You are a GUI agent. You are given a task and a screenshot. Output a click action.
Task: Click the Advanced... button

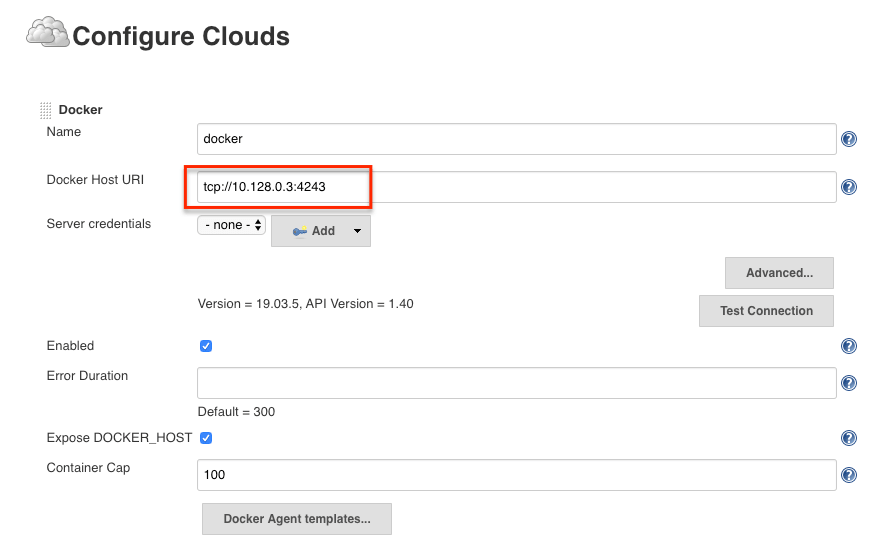pyautogui.click(x=778, y=273)
